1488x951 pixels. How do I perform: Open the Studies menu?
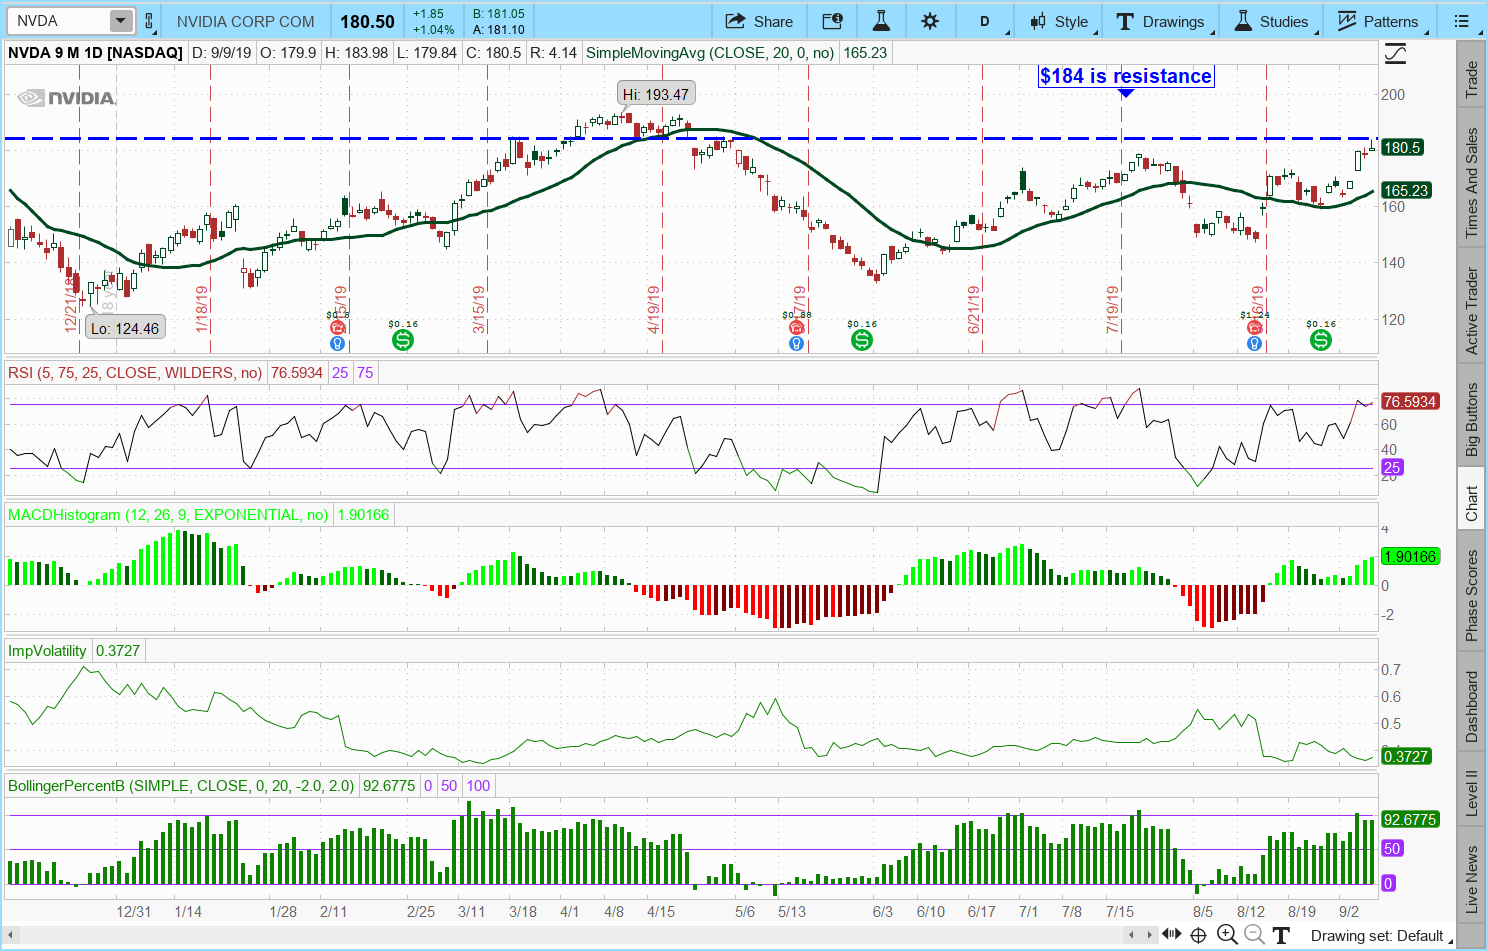[1271, 21]
